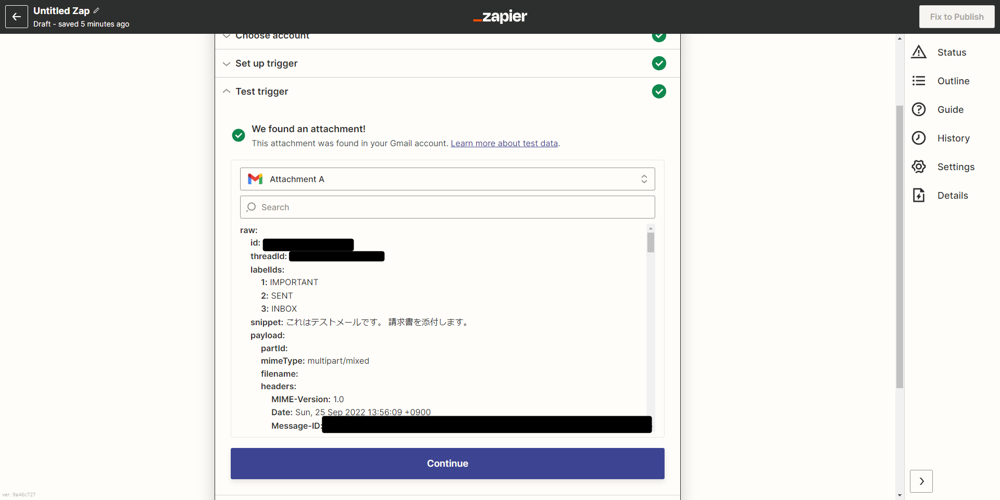The height and width of the screenshot is (500, 1000).
Task: Select the Details sidebar label
Action: (x=953, y=195)
